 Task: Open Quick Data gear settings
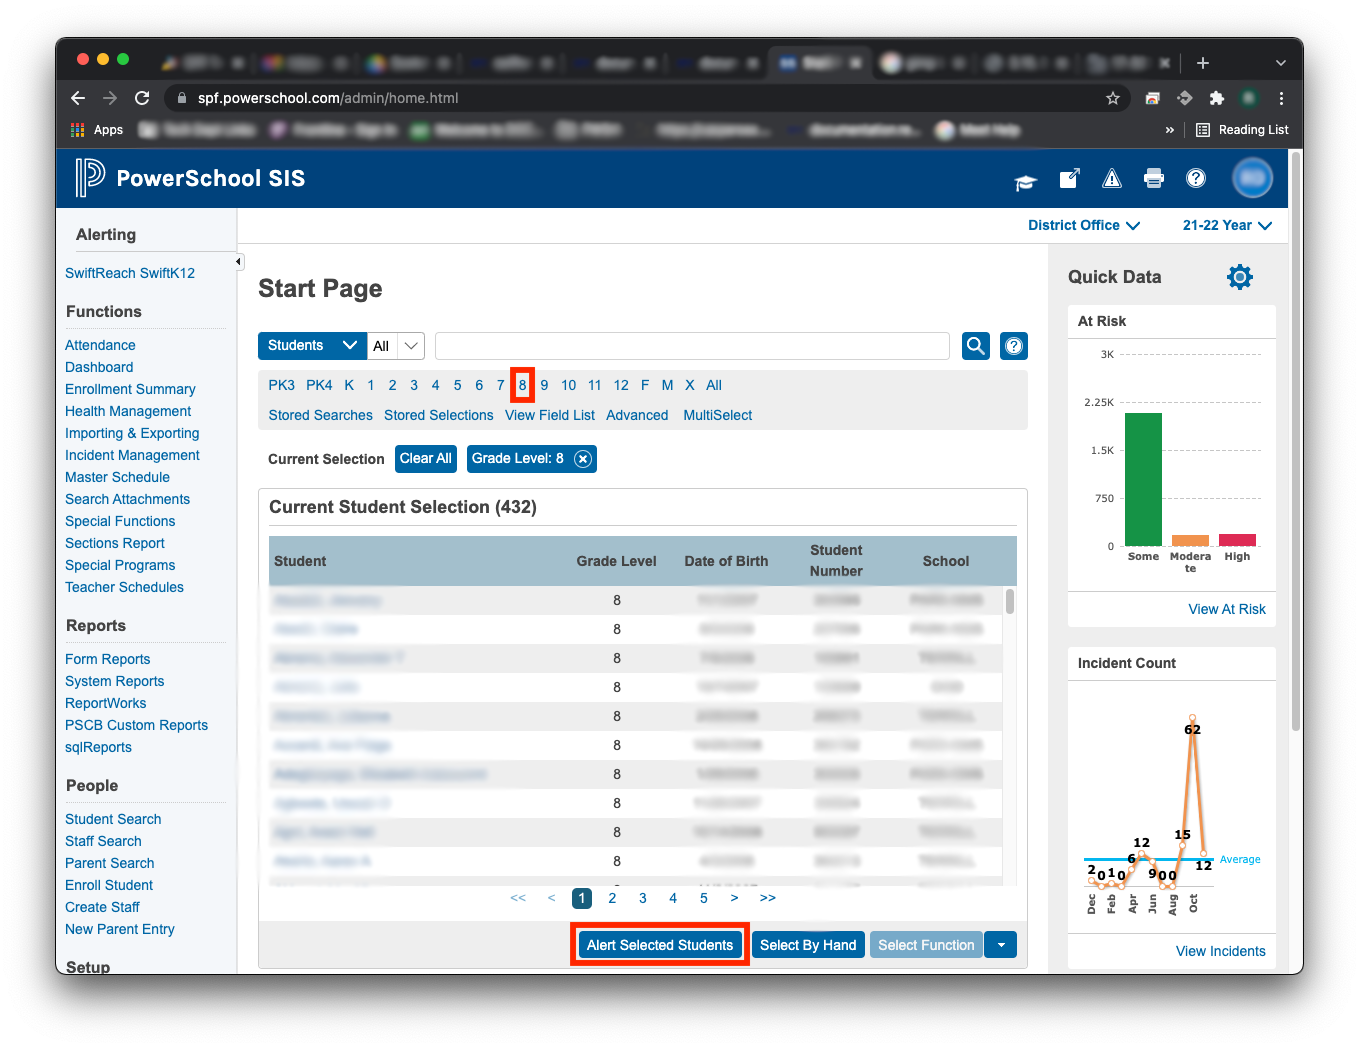click(x=1239, y=277)
